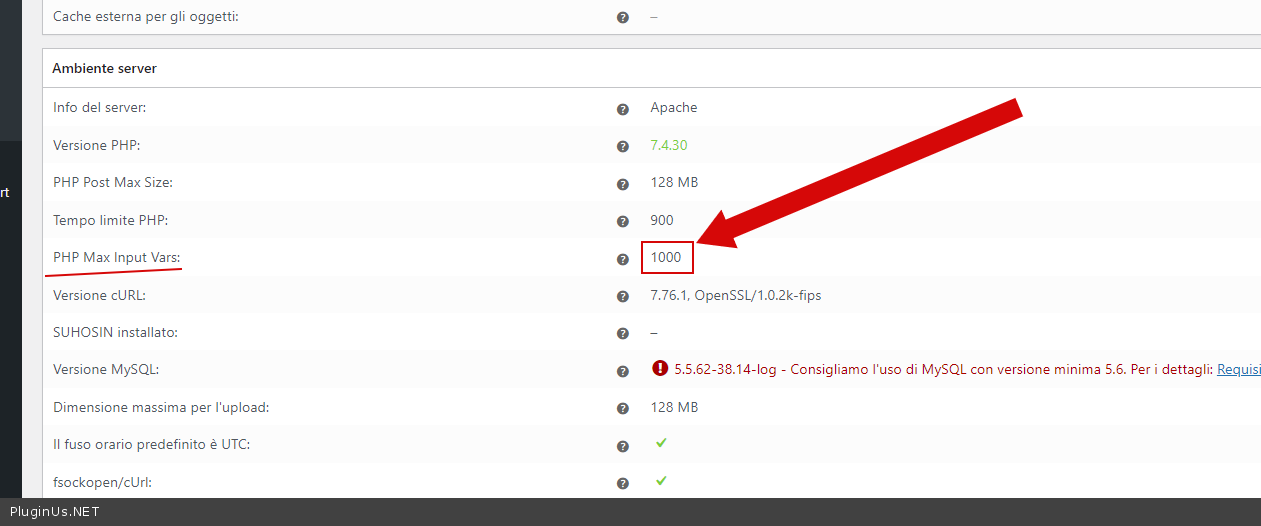The width and height of the screenshot is (1261, 526).
Task: Click help icon for Tempo limite PHP
Action: pos(623,221)
